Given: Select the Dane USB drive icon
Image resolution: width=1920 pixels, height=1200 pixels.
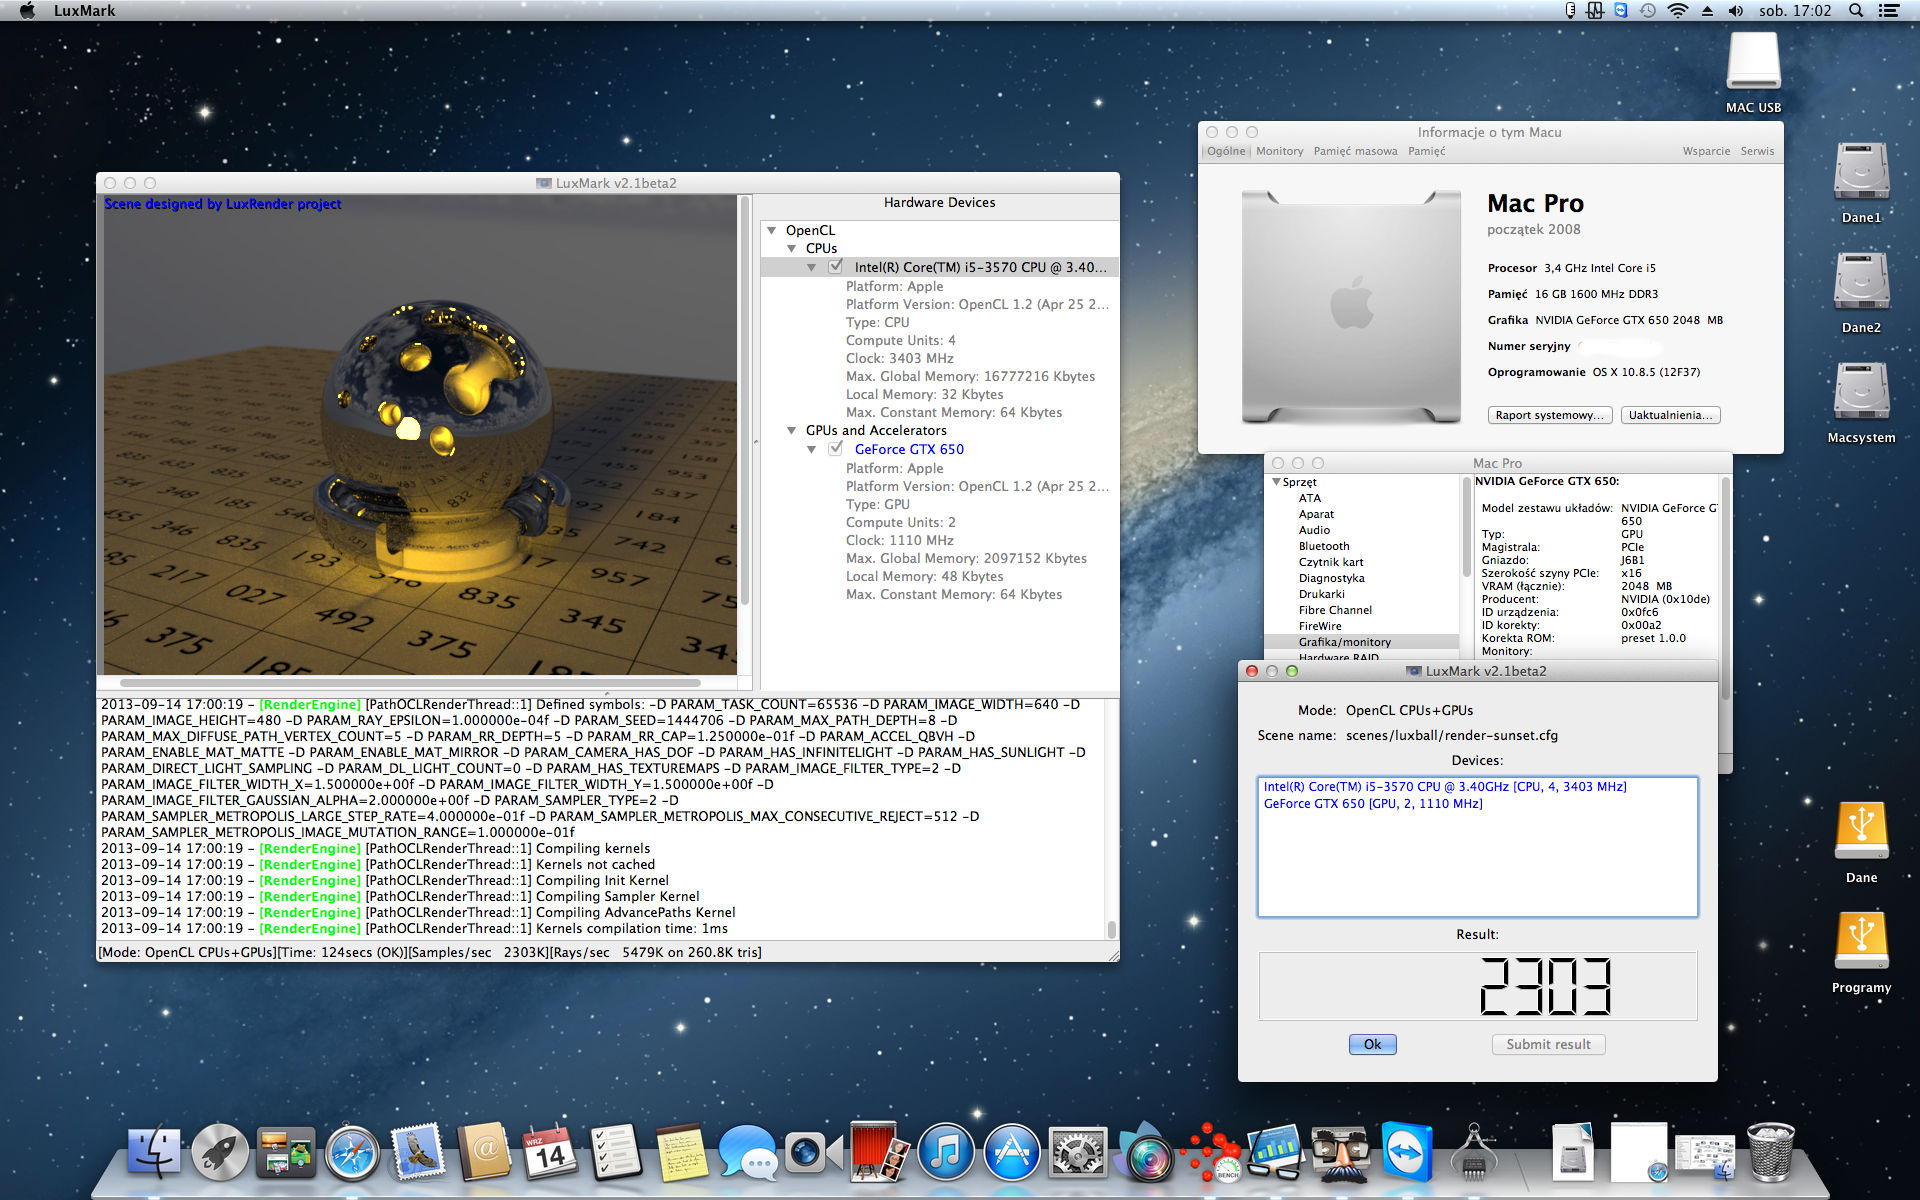Looking at the screenshot, I should pyautogui.click(x=1861, y=832).
